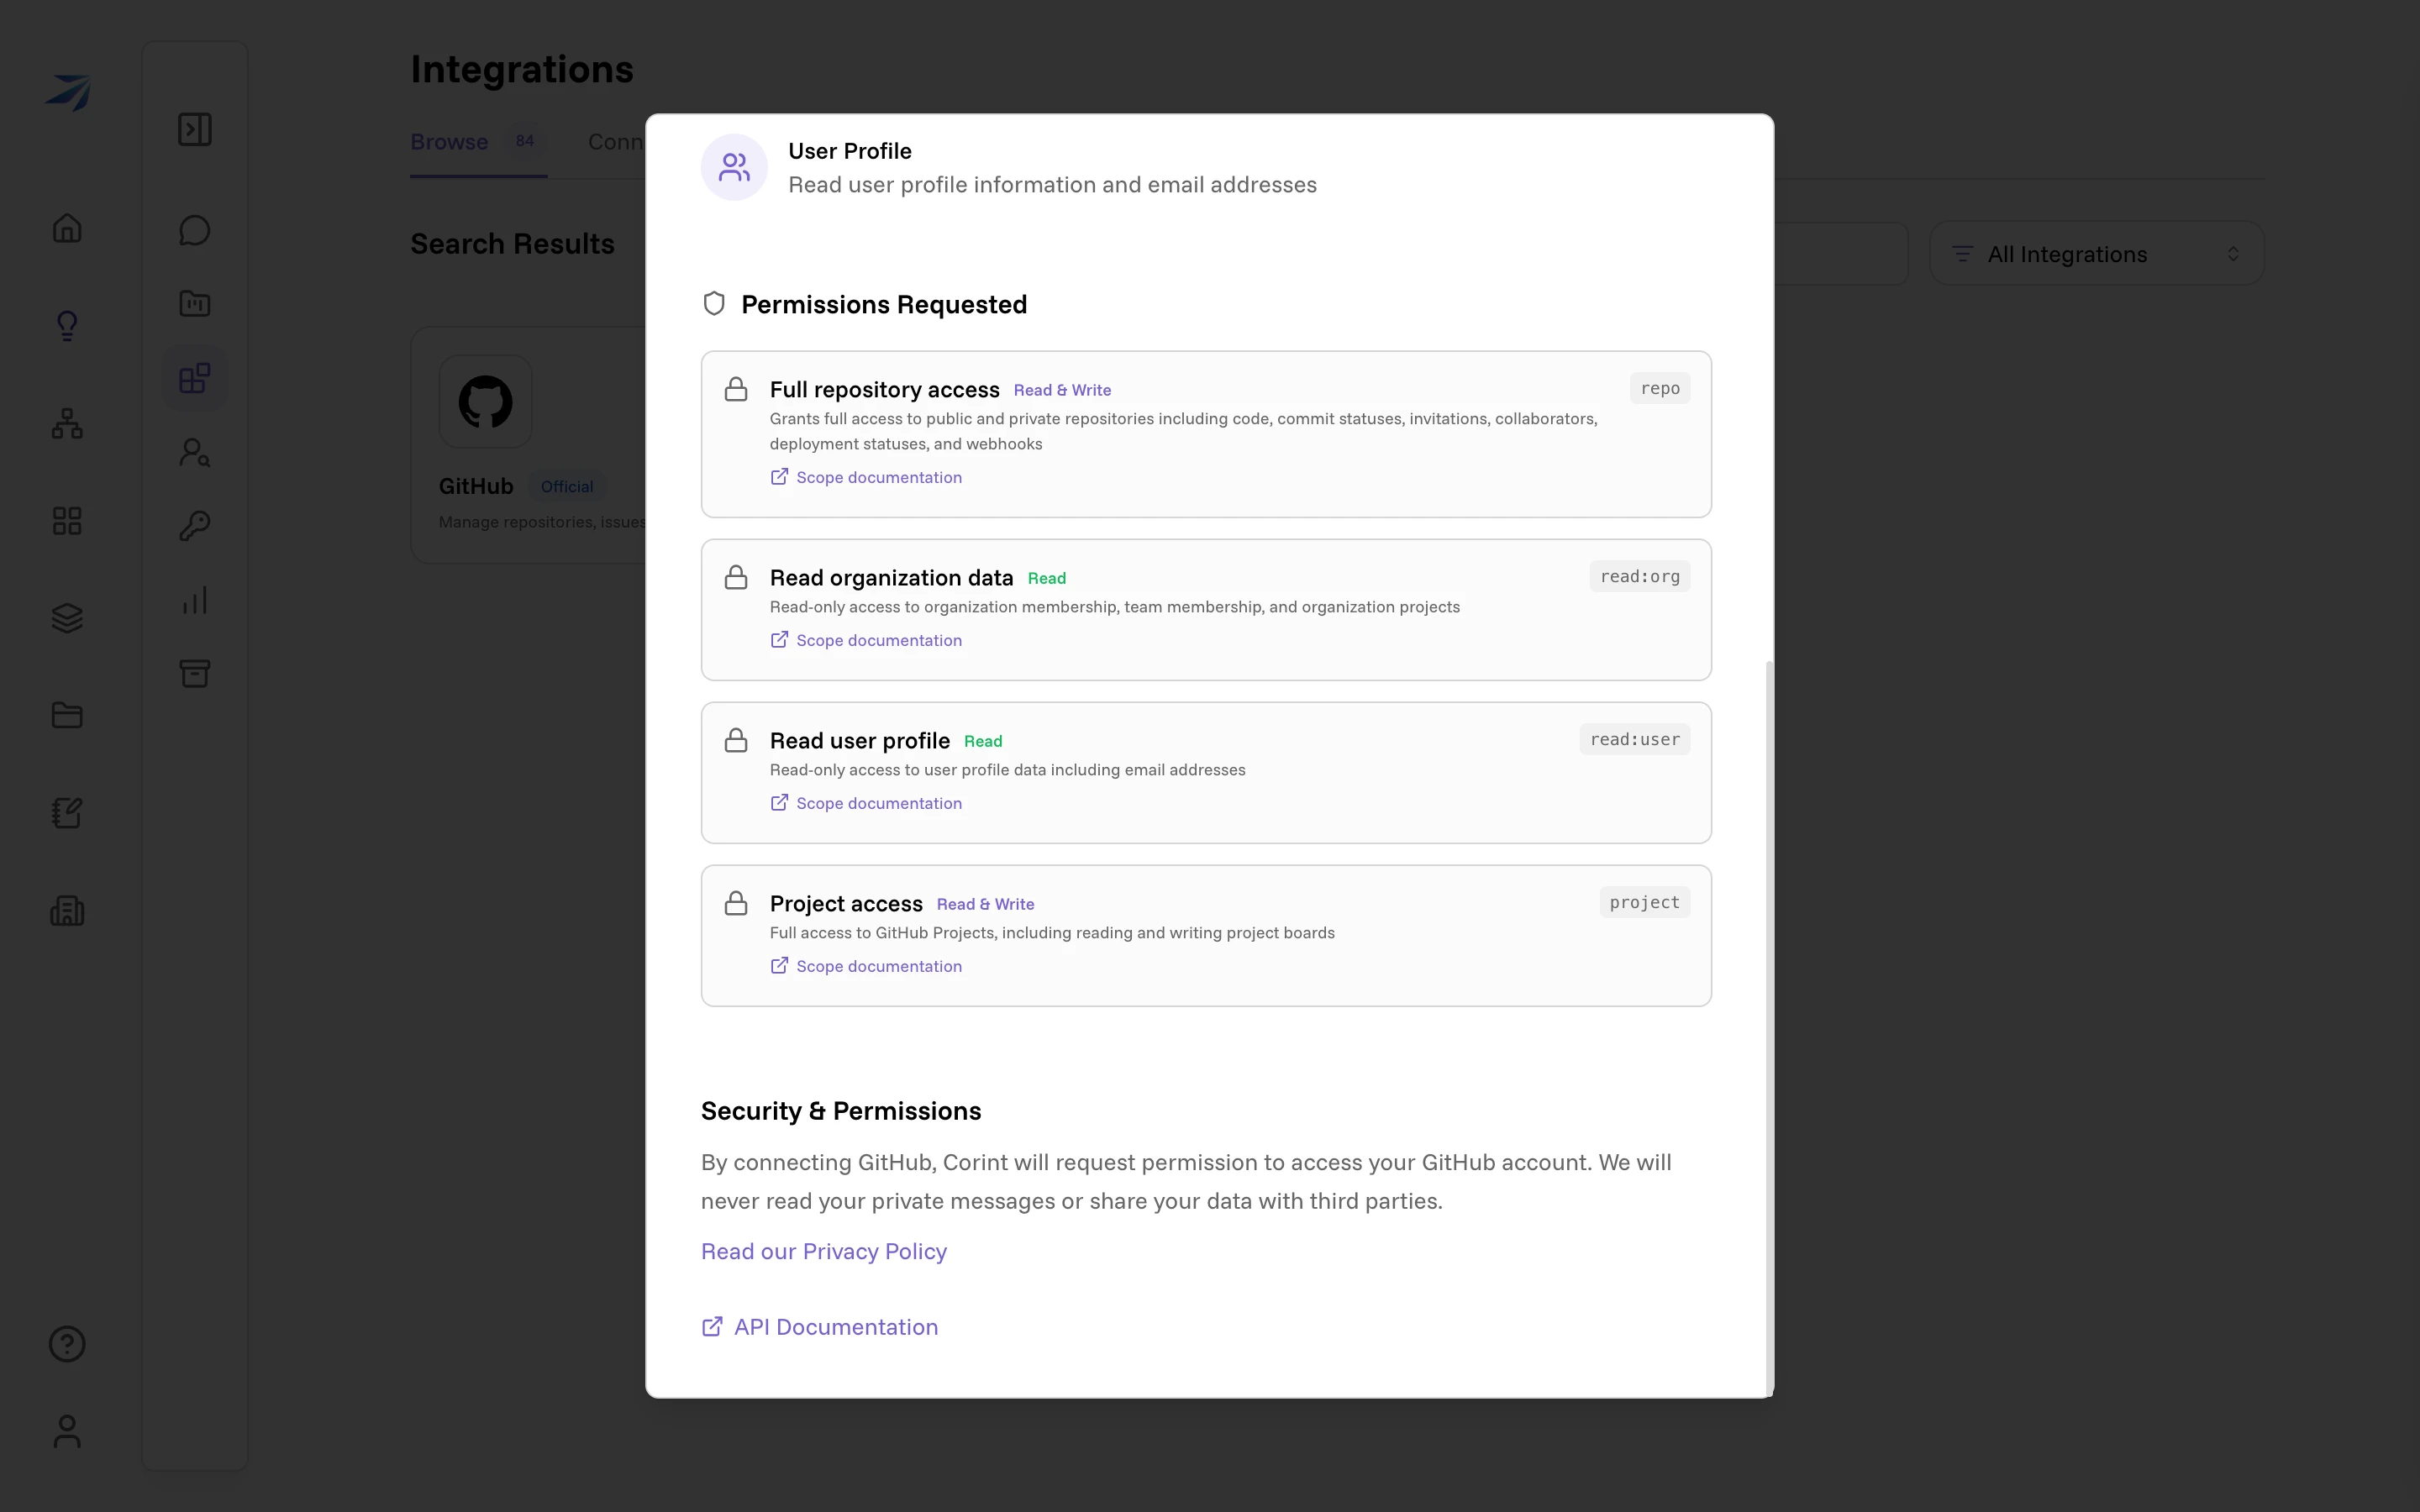Viewport: 2420px width, 1512px height.
Task: Click the Official badge on GitHub card
Action: point(567,486)
